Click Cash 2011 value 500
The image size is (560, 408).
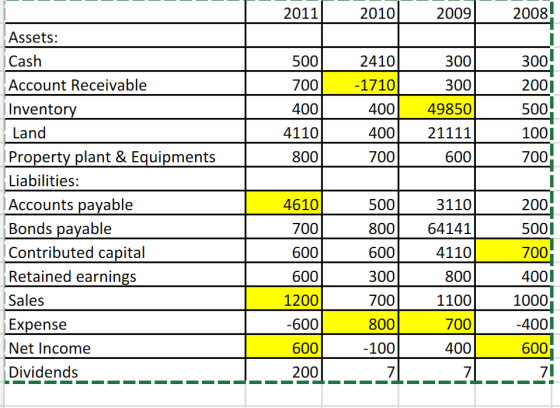pos(284,59)
